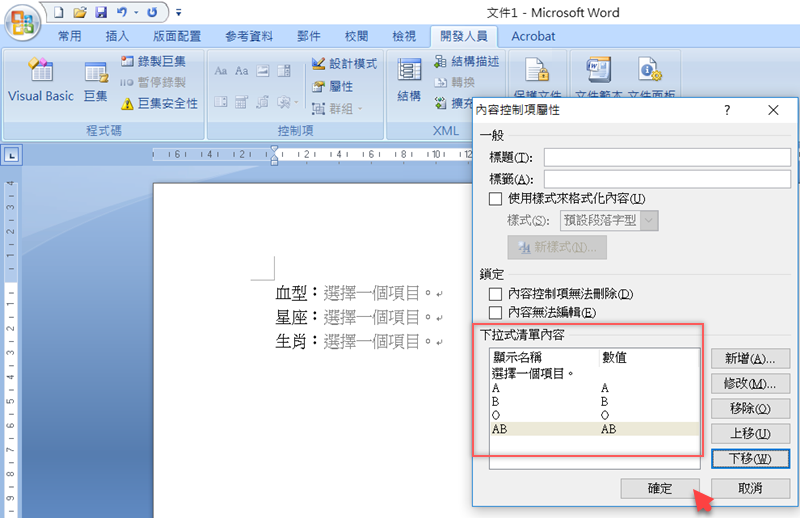Go to the 版面配置 tab
Viewport: 800px width, 518px height.
point(177,36)
